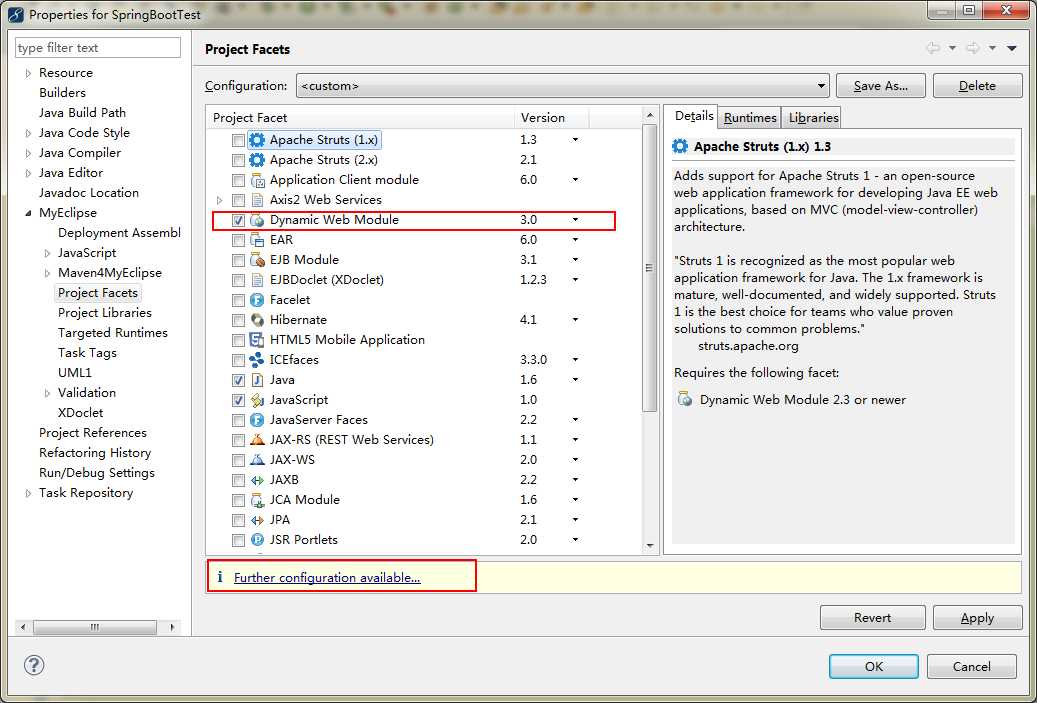
Task: Expand the Axis2 Web Services tree node
Action: click(220, 200)
